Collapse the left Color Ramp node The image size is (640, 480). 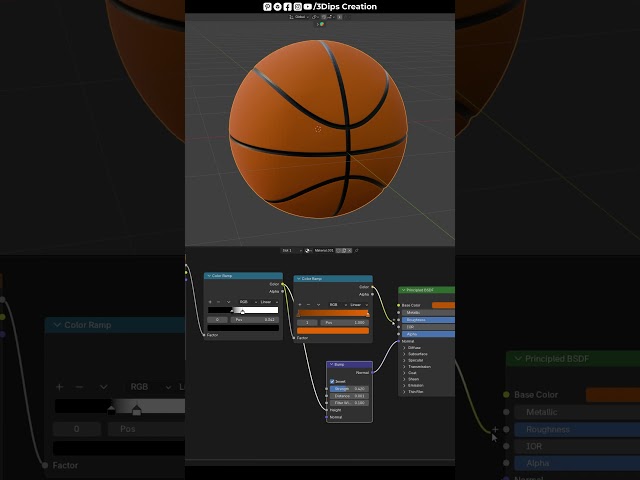209,276
